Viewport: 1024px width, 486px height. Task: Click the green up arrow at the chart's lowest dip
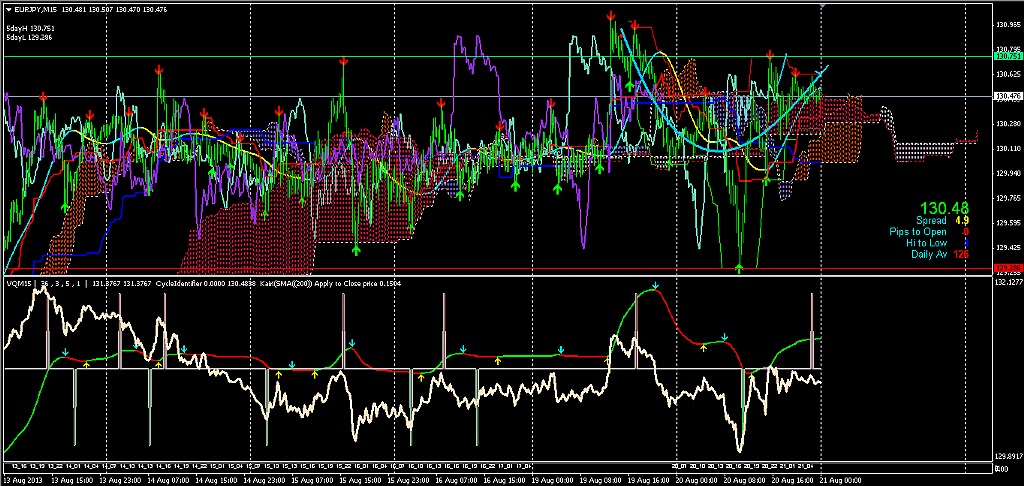(x=739, y=267)
